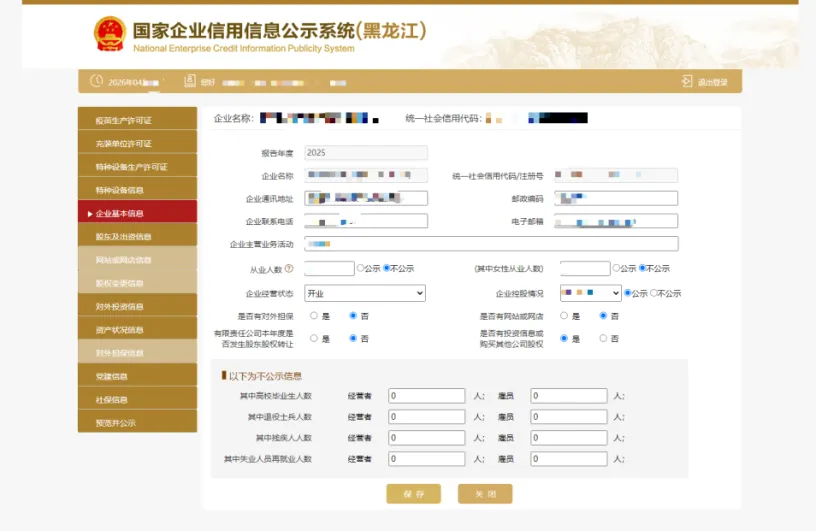
Task: Open the 股权变更信息 sidebar item
Action: 137,283
